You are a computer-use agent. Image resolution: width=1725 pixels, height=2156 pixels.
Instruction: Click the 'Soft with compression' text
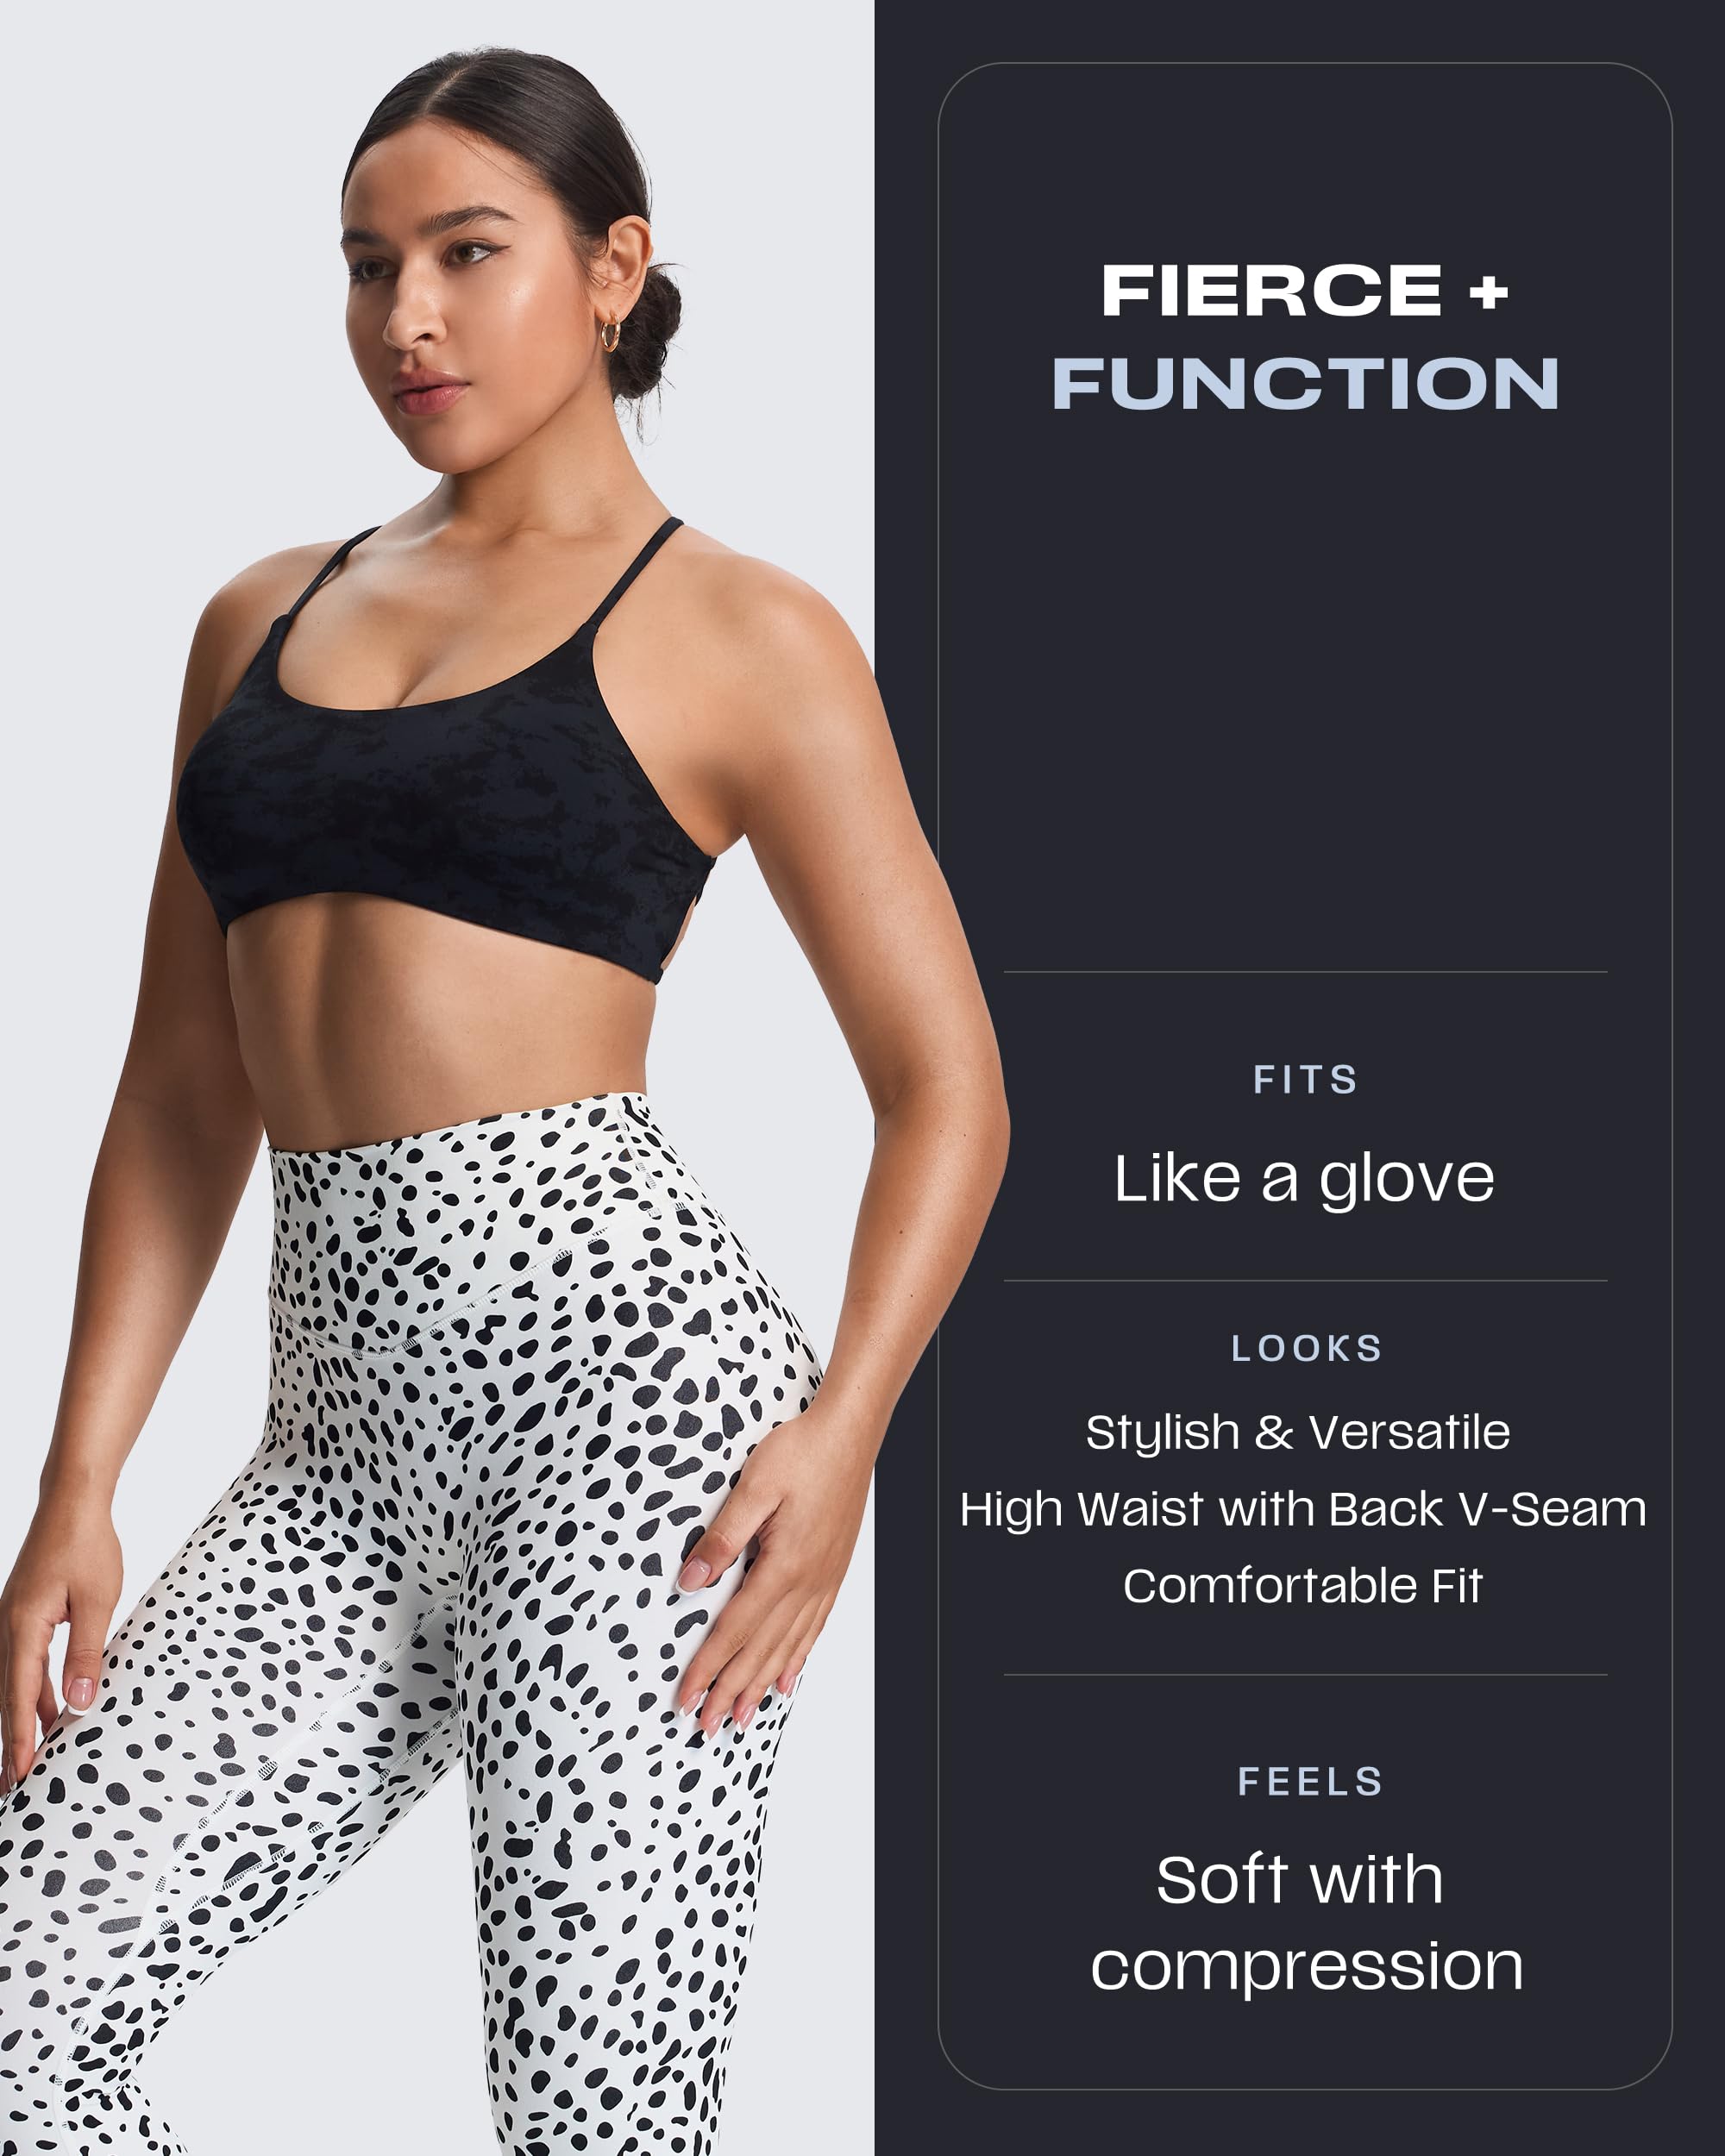click(x=1306, y=1924)
